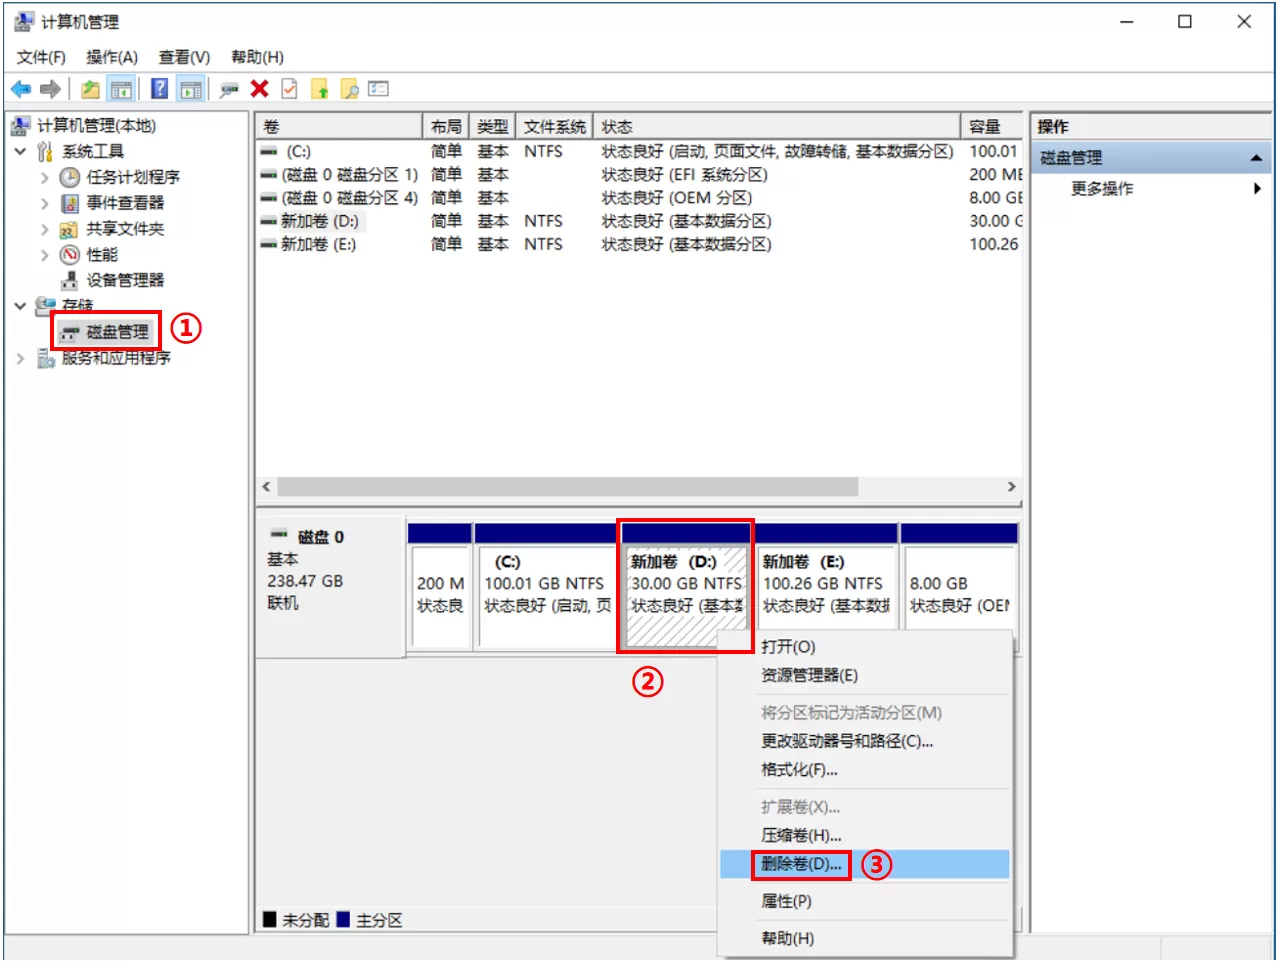Viewport: 1278px width, 964px height.
Task: Click the up one level folder icon
Action: coord(89,88)
